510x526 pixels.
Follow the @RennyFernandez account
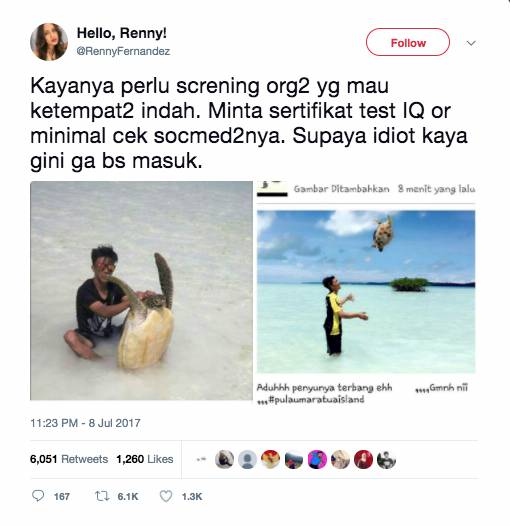coord(408,42)
